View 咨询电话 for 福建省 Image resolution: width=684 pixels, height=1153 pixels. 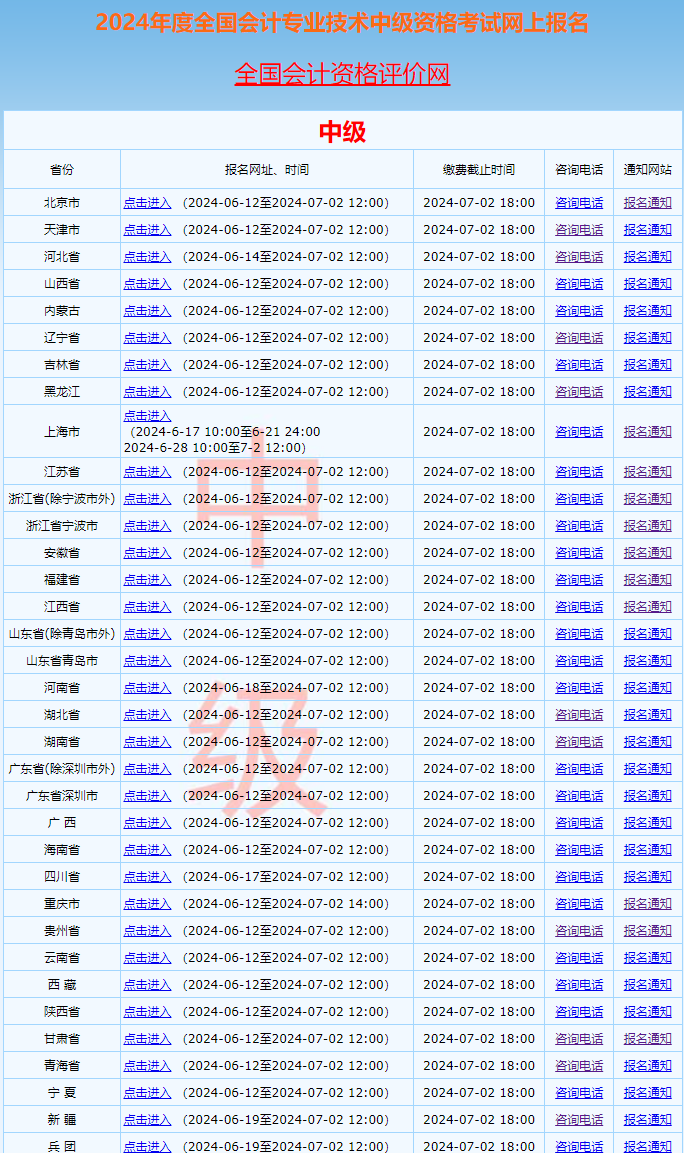579,580
